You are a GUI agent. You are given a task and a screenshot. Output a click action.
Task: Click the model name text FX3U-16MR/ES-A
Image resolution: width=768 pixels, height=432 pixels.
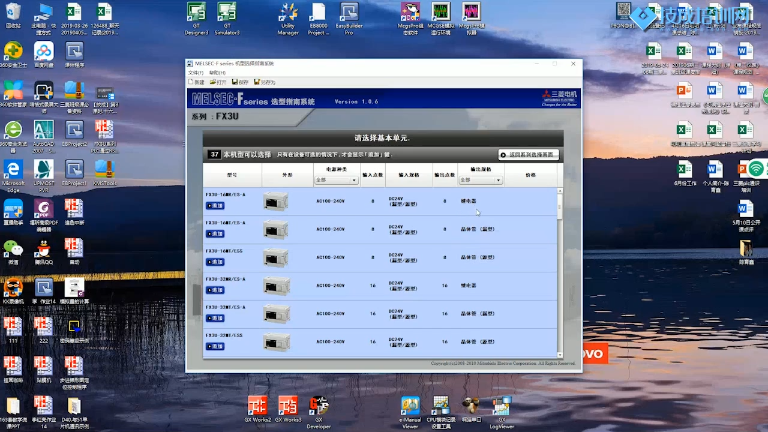click(225, 194)
